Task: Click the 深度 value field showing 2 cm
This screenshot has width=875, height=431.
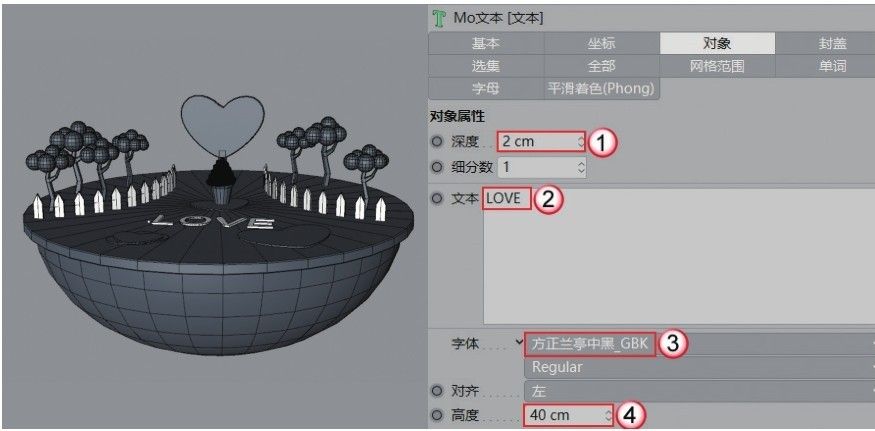Action: coord(541,142)
